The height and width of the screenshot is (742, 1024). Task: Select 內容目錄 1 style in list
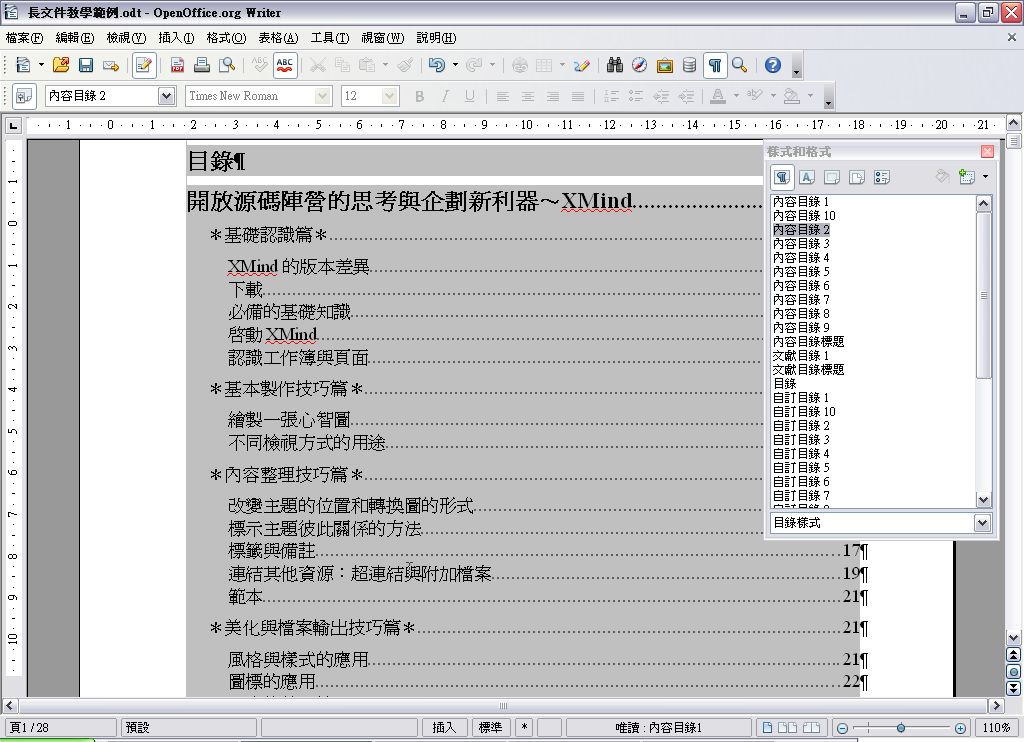(x=801, y=202)
